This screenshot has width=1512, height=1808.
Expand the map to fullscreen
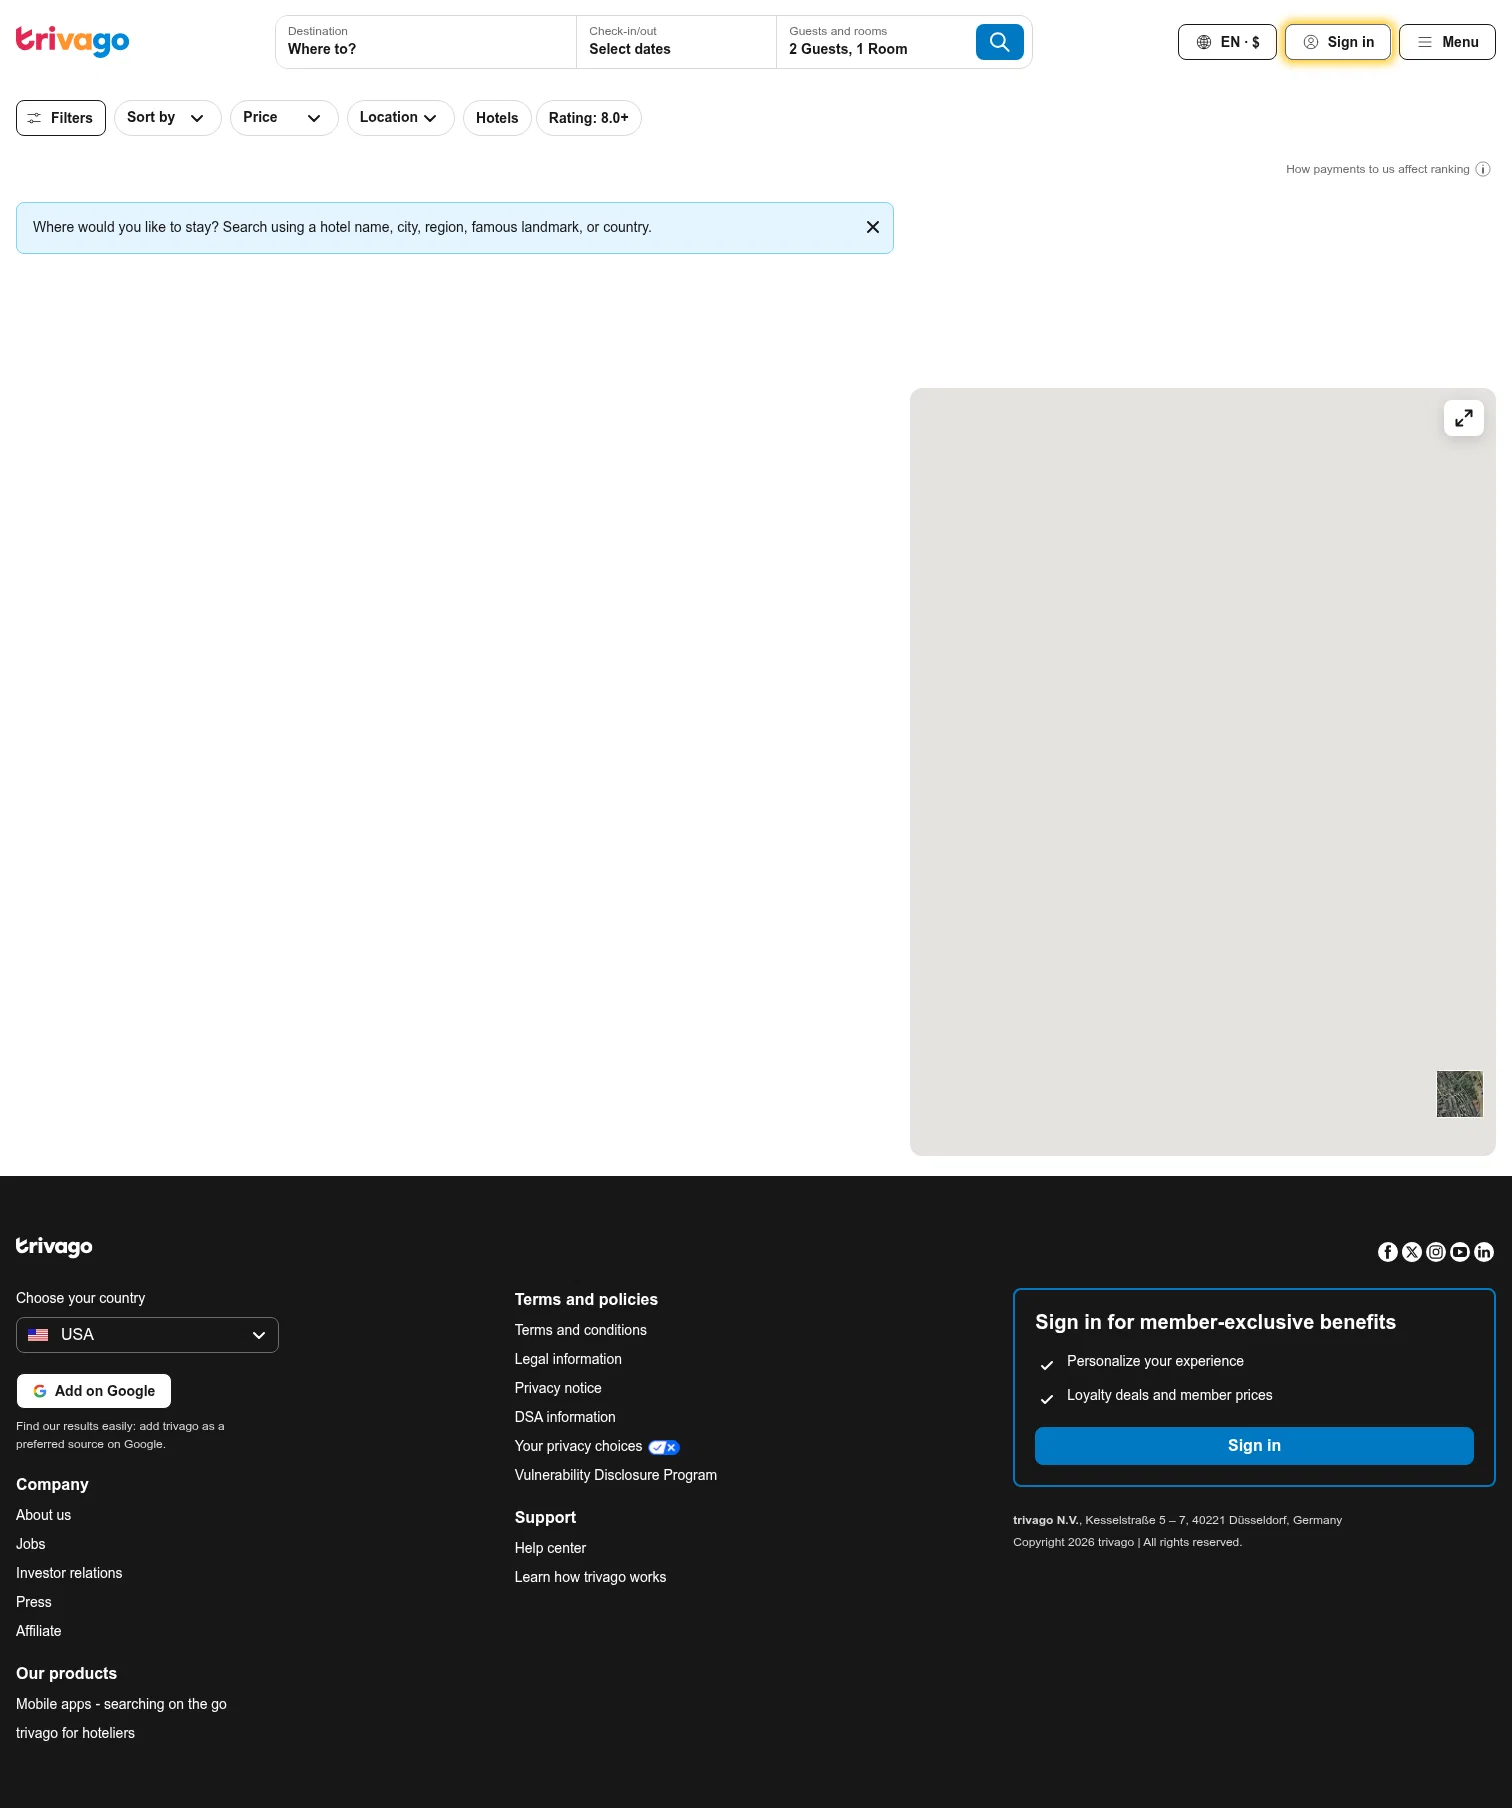(1463, 418)
